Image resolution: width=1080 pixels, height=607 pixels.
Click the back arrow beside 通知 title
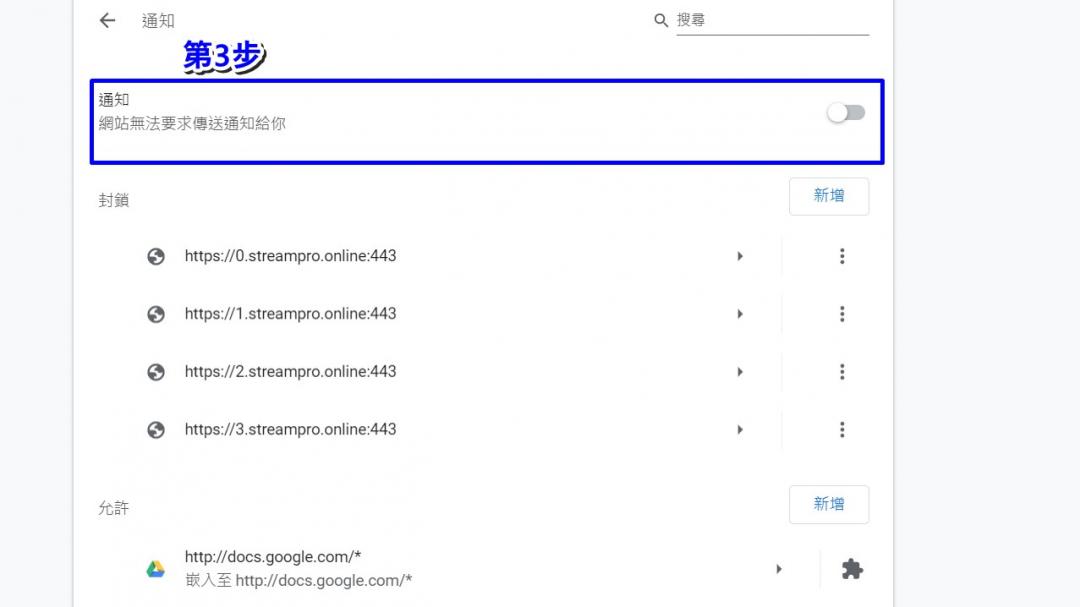(108, 21)
